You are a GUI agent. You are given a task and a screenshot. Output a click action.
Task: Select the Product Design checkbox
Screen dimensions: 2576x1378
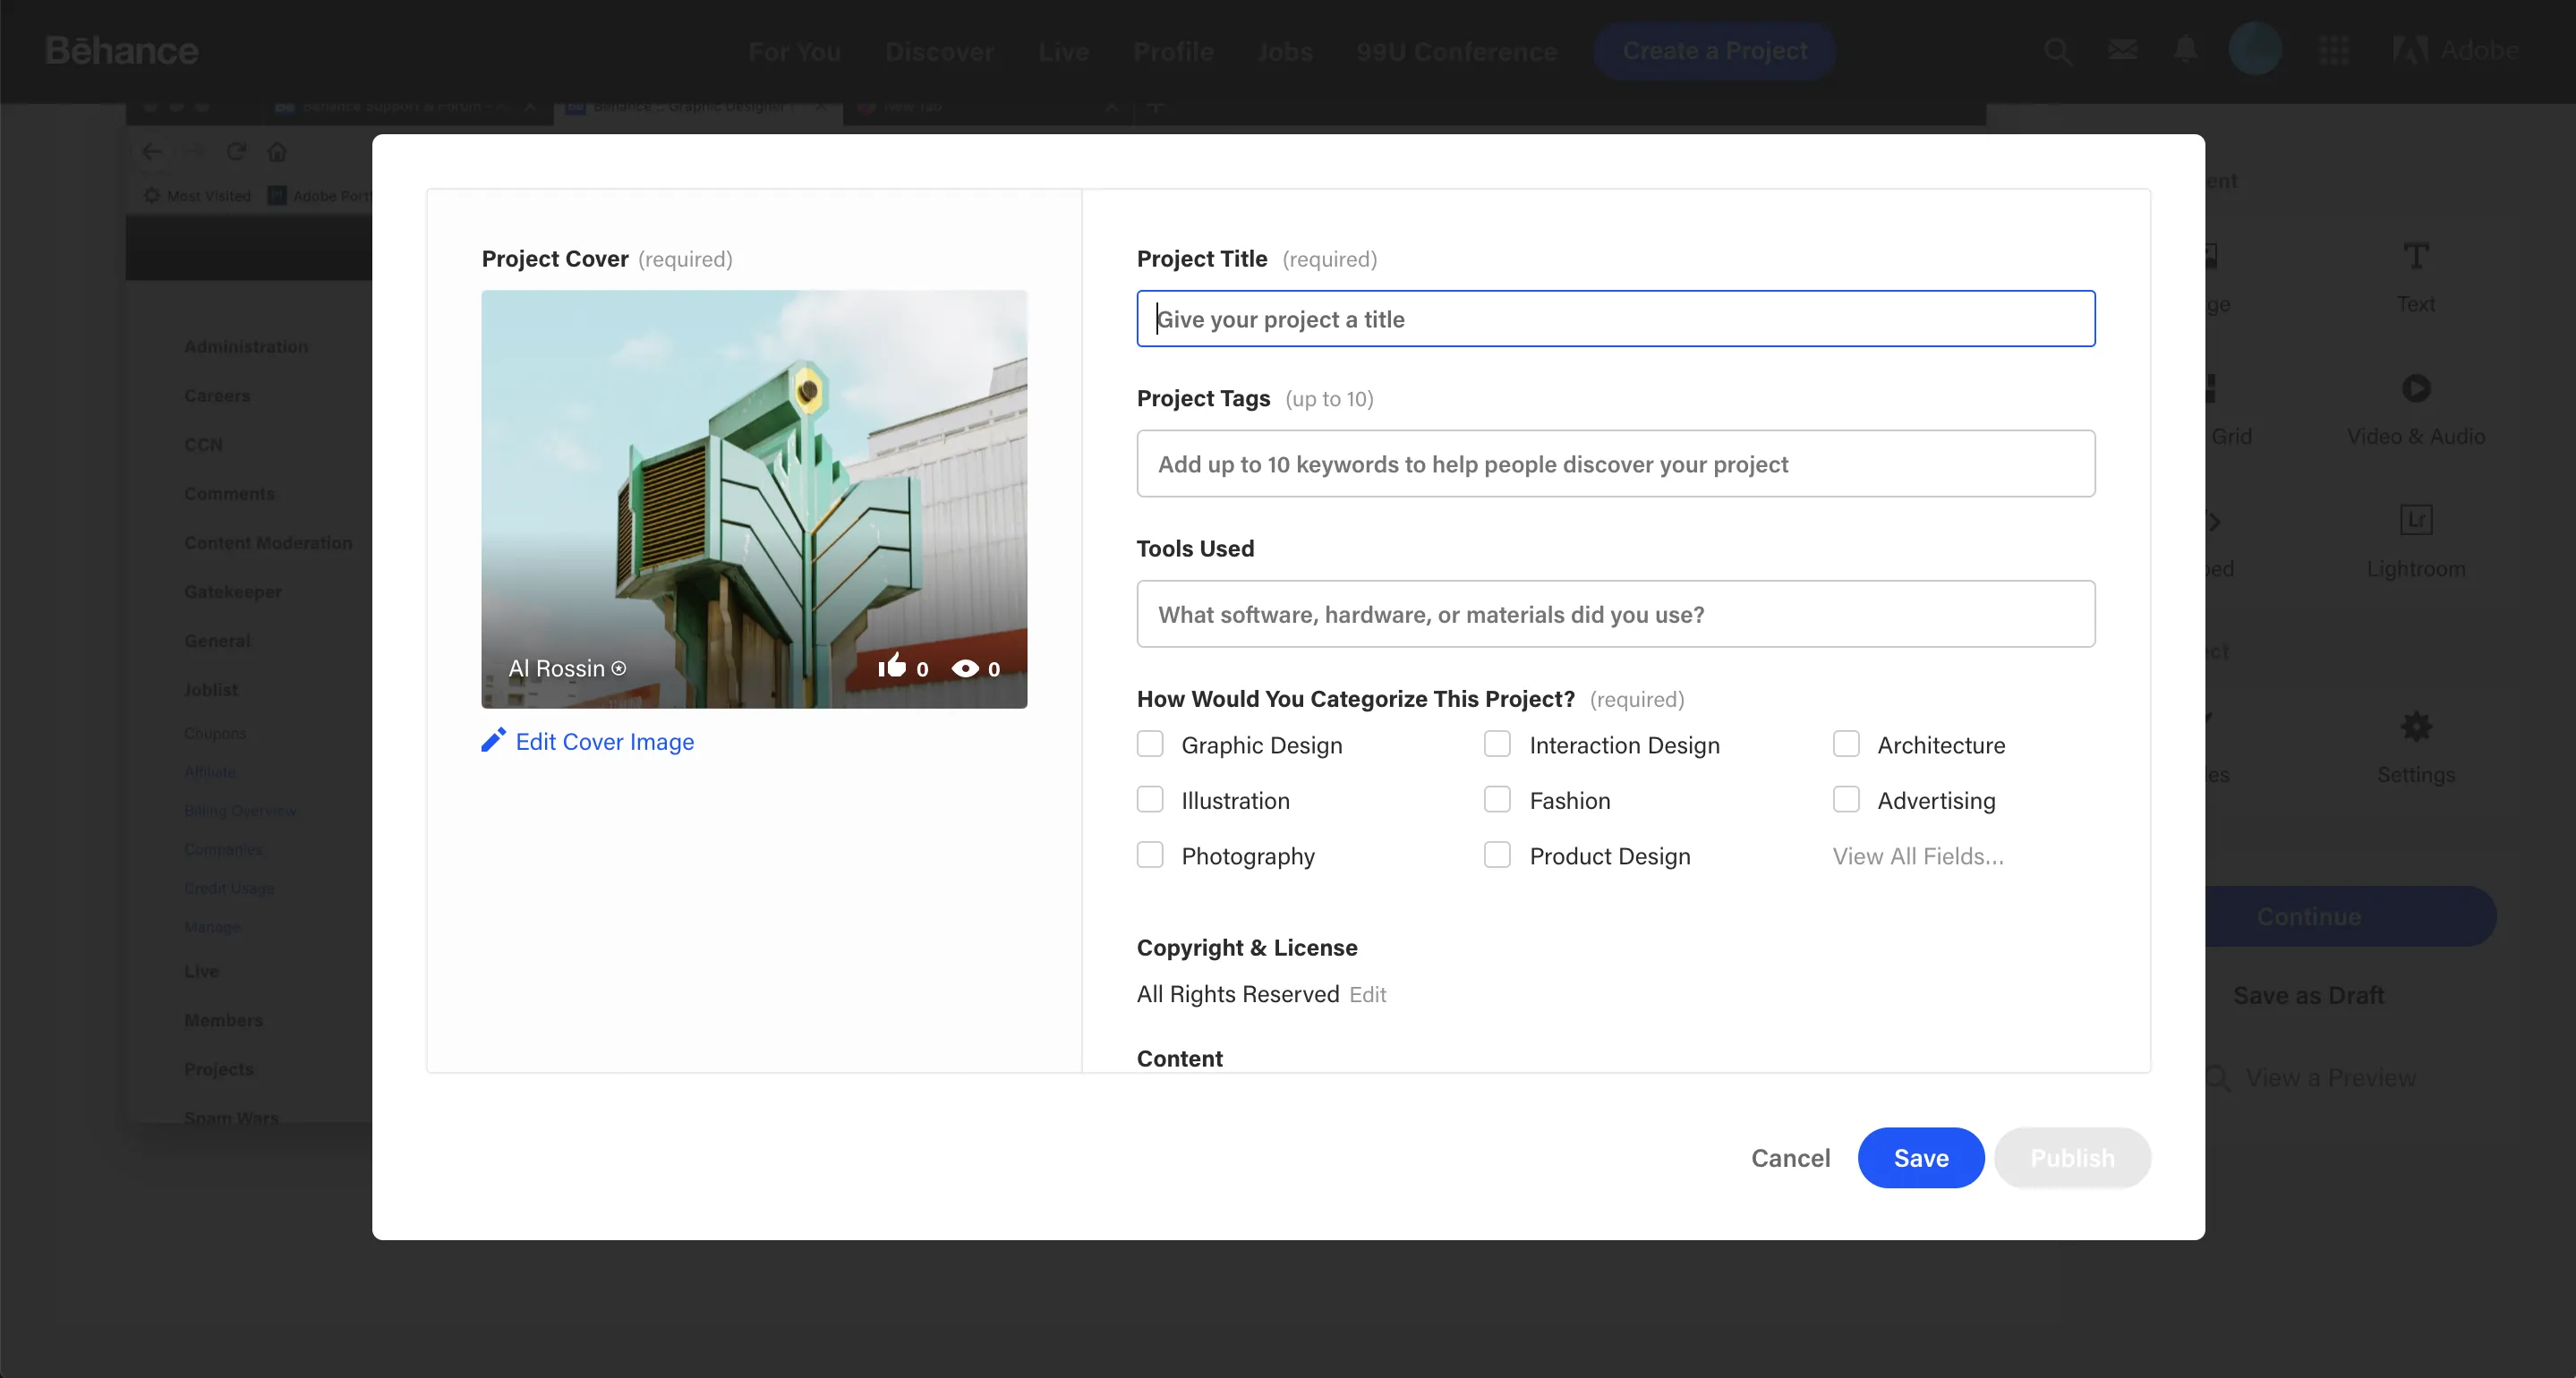(1496, 855)
